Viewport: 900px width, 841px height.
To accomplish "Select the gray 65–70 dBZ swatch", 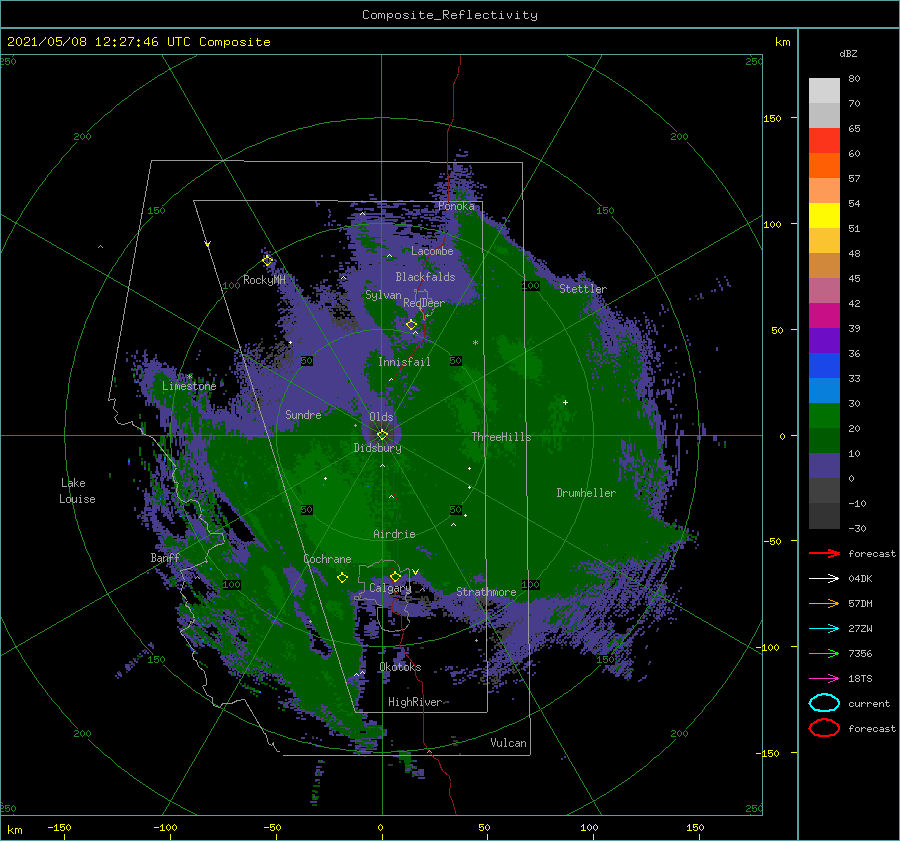I will coord(824,116).
